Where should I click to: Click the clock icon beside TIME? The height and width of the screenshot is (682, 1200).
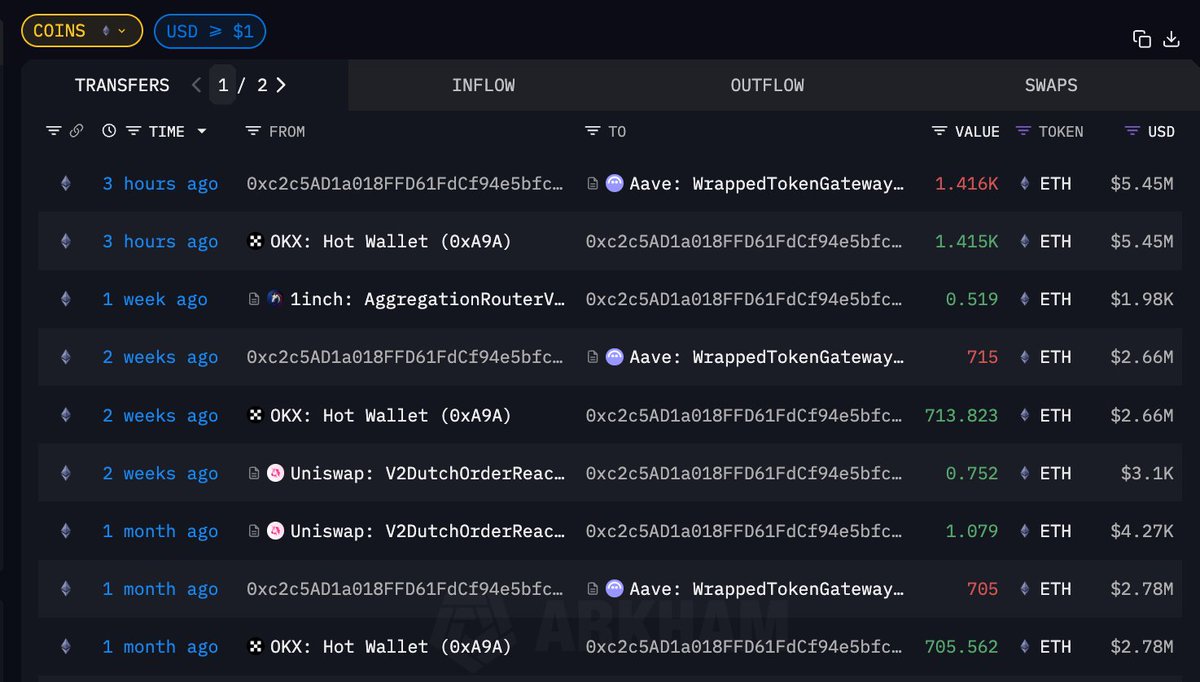pos(109,131)
